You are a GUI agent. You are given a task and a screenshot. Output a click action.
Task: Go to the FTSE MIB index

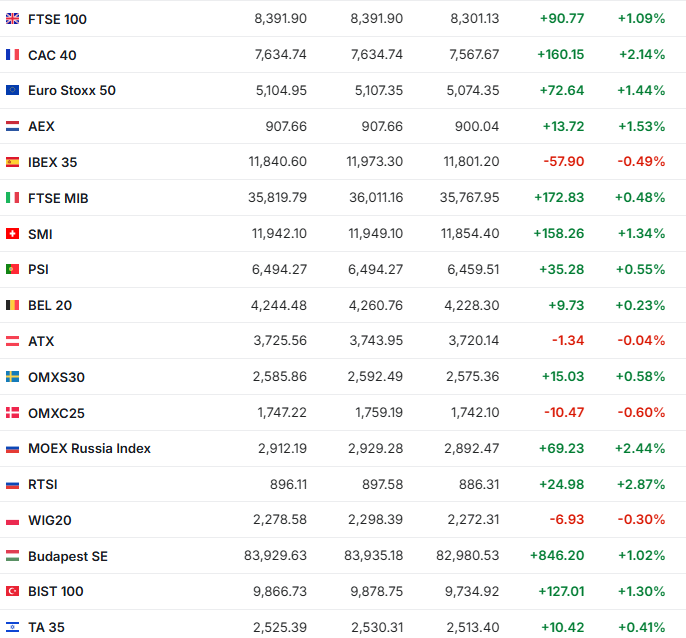point(58,198)
